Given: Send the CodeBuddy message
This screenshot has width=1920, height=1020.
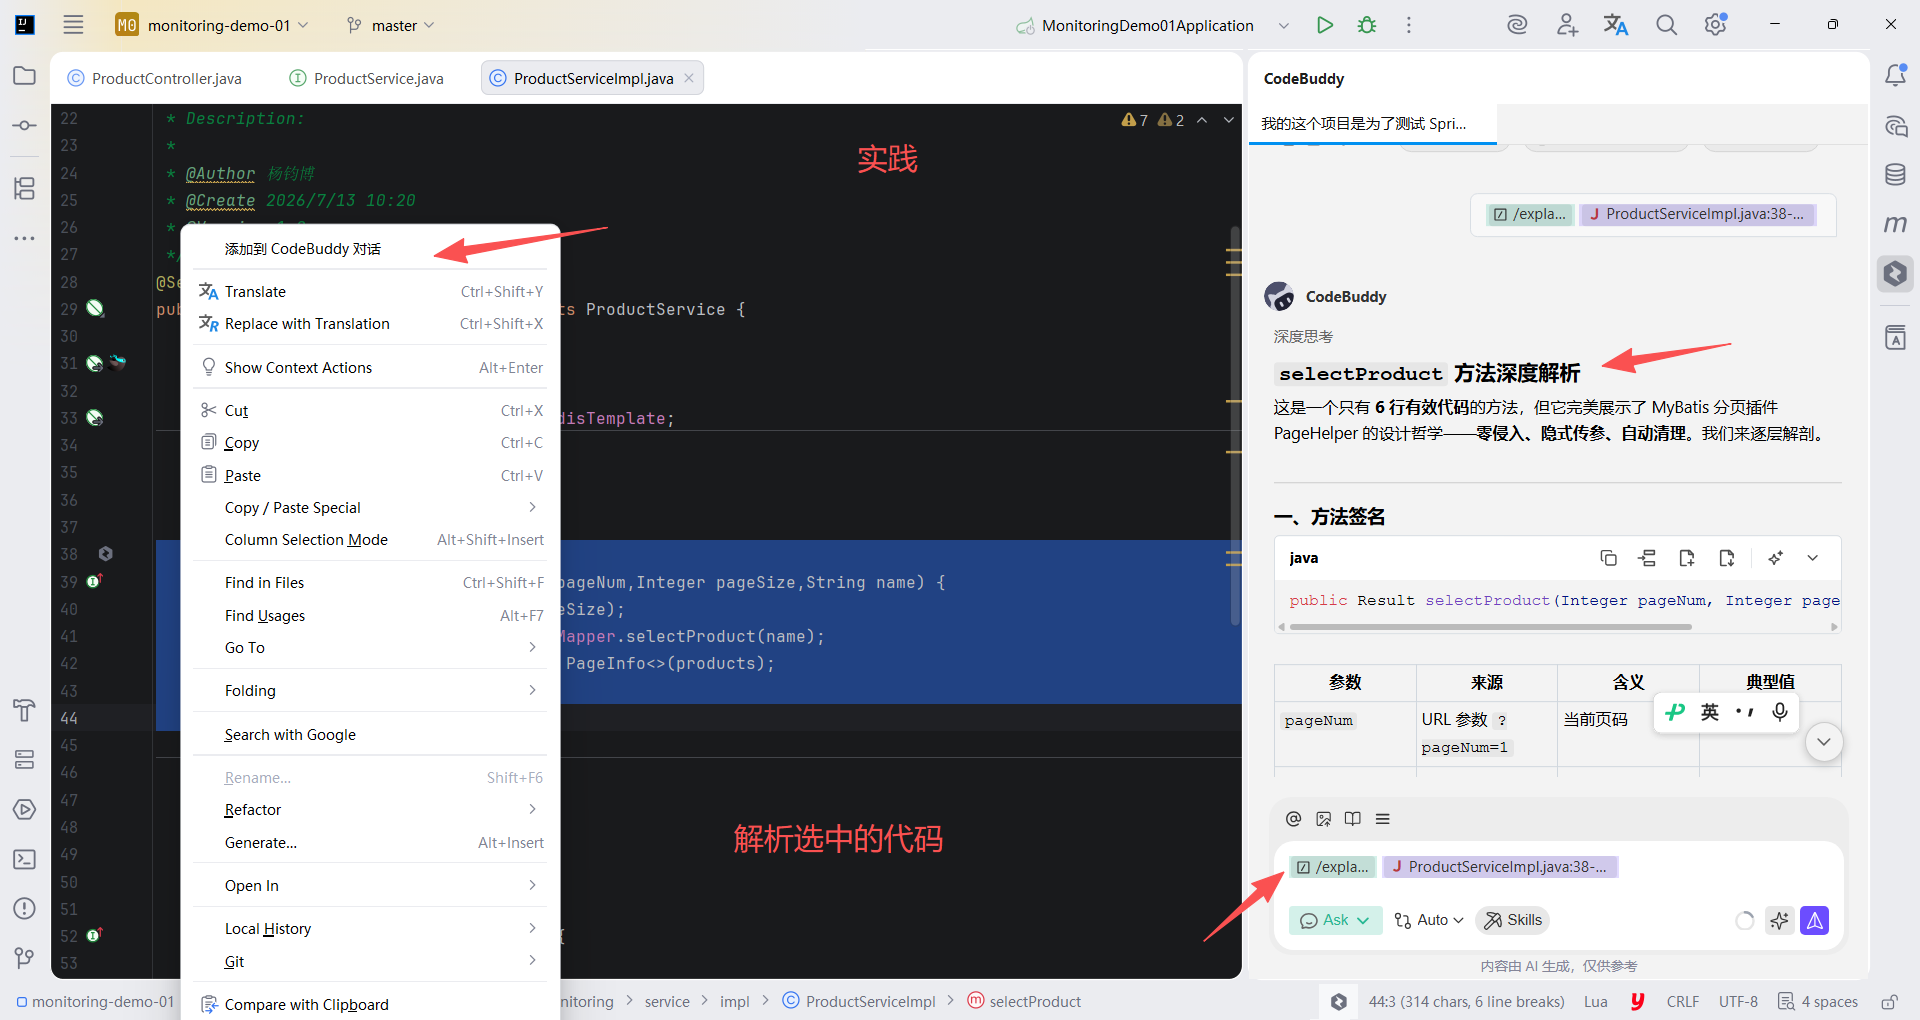Looking at the screenshot, I should click(1815, 920).
